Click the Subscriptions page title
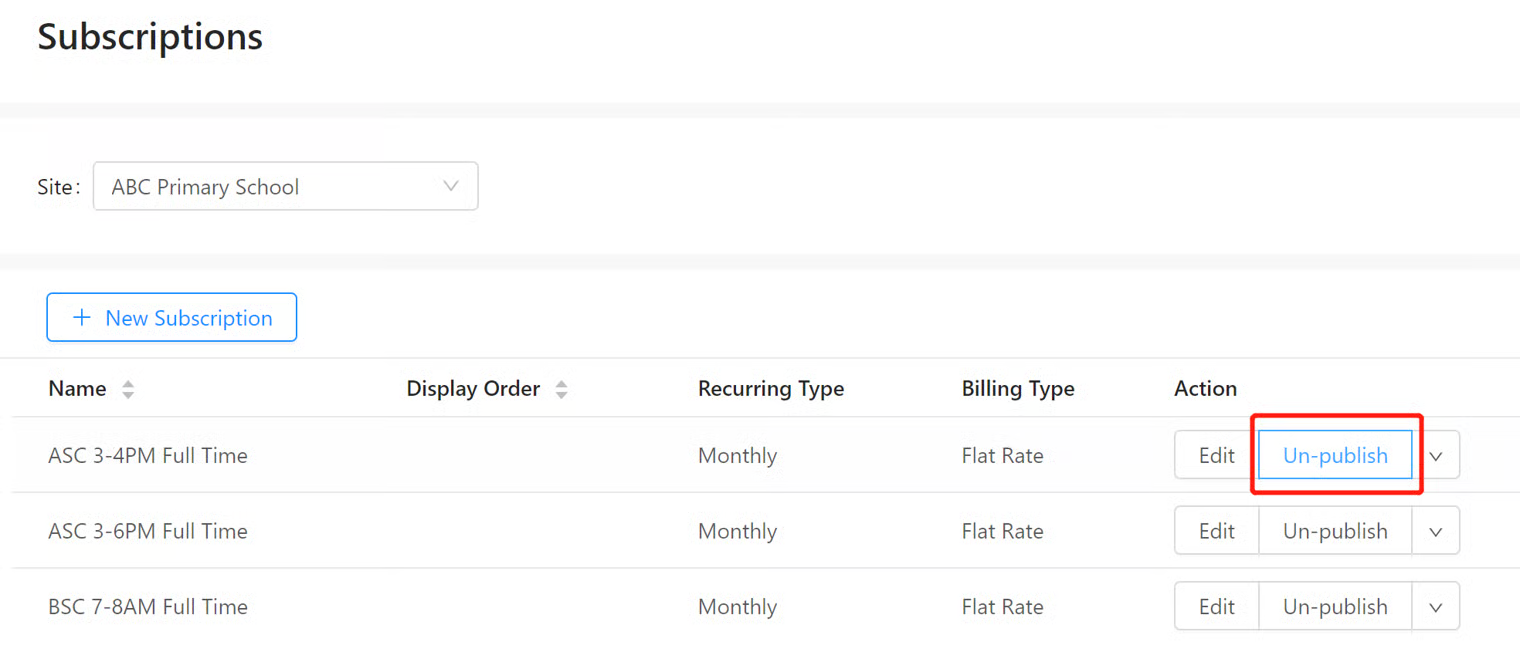Image resolution: width=1520 pixels, height=652 pixels. pyautogui.click(x=150, y=37)
